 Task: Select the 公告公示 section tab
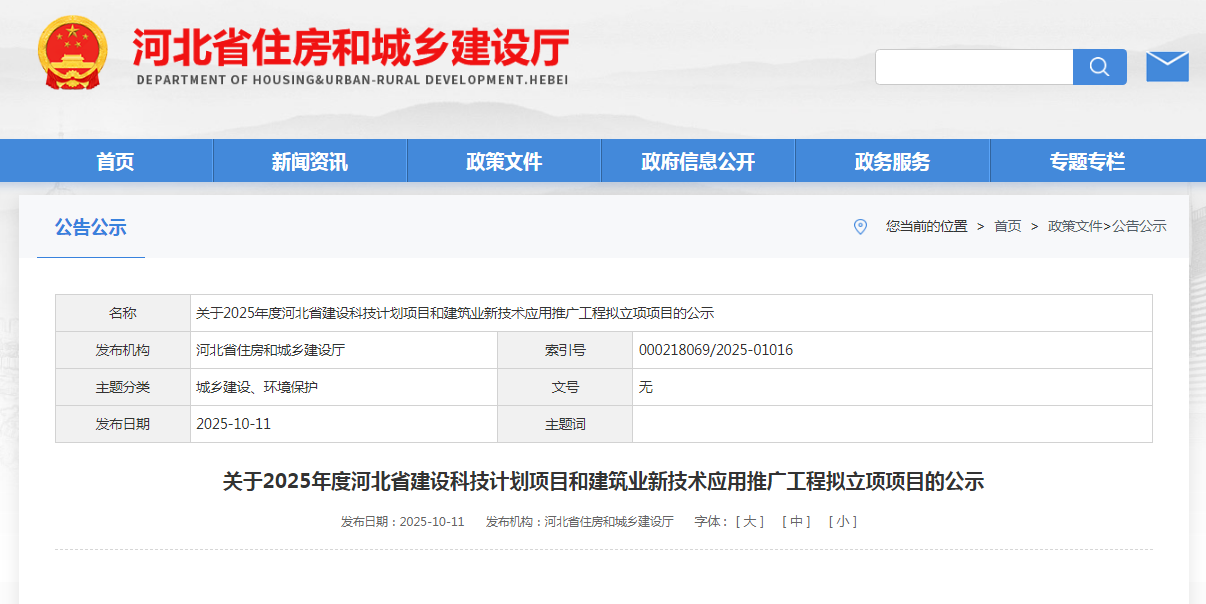[x=91, y=227]
